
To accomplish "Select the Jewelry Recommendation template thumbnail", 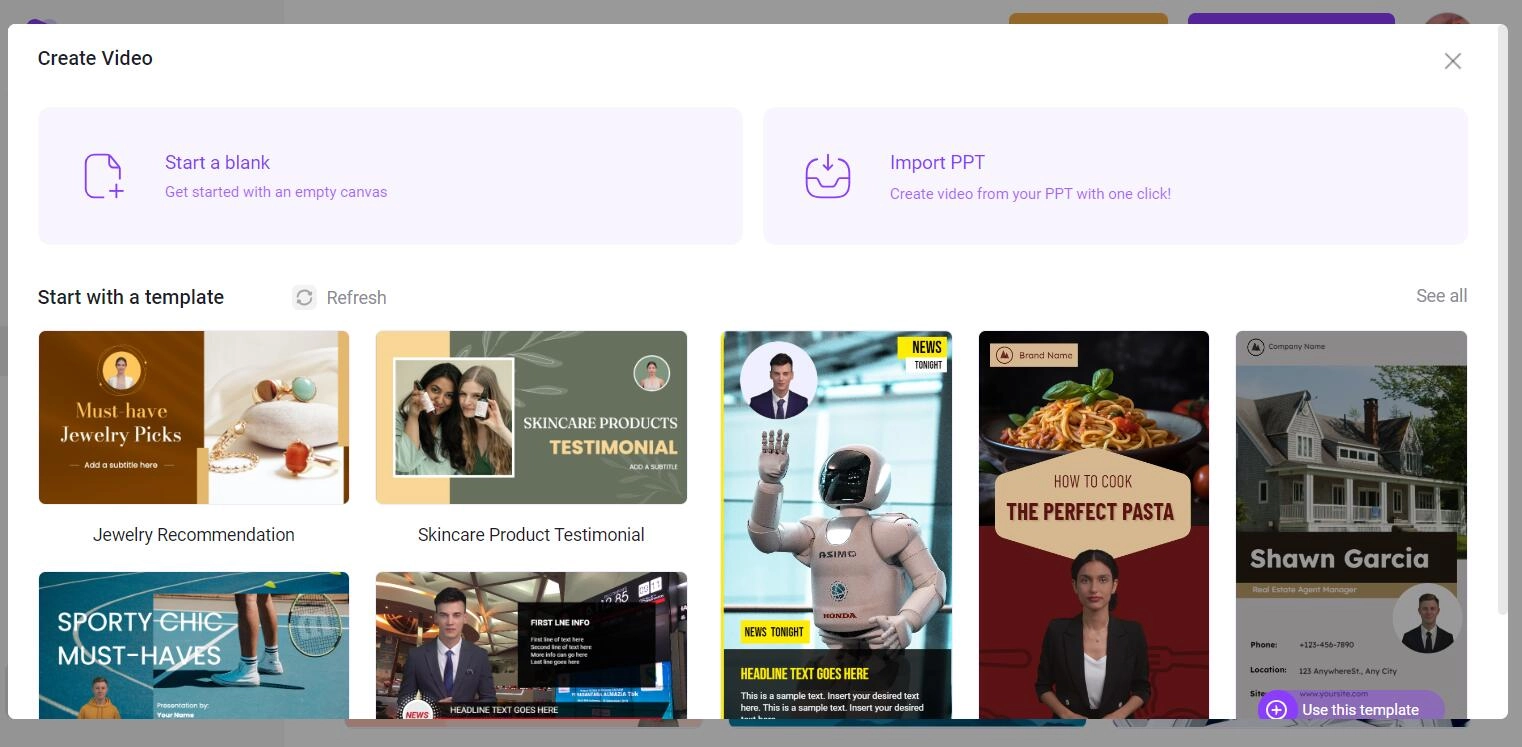I will [194, 417].
